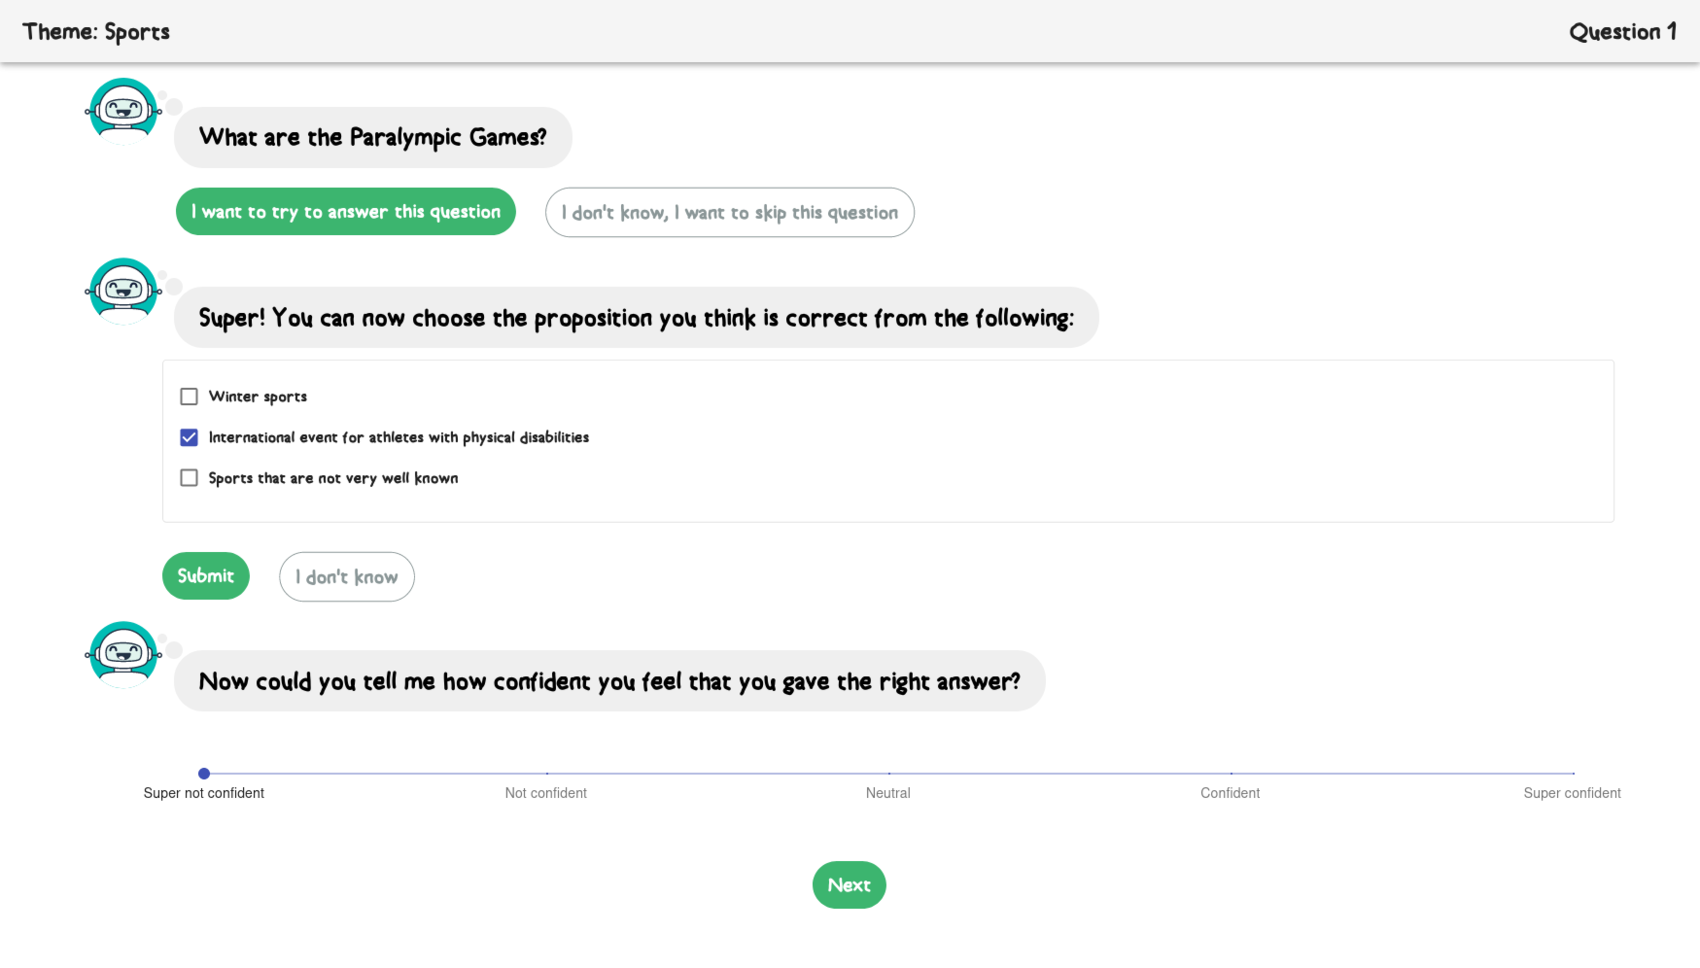The height and width of the screenshot is (968, 1700).
Task: Click the I don't know button
Action: click(346, 577)
